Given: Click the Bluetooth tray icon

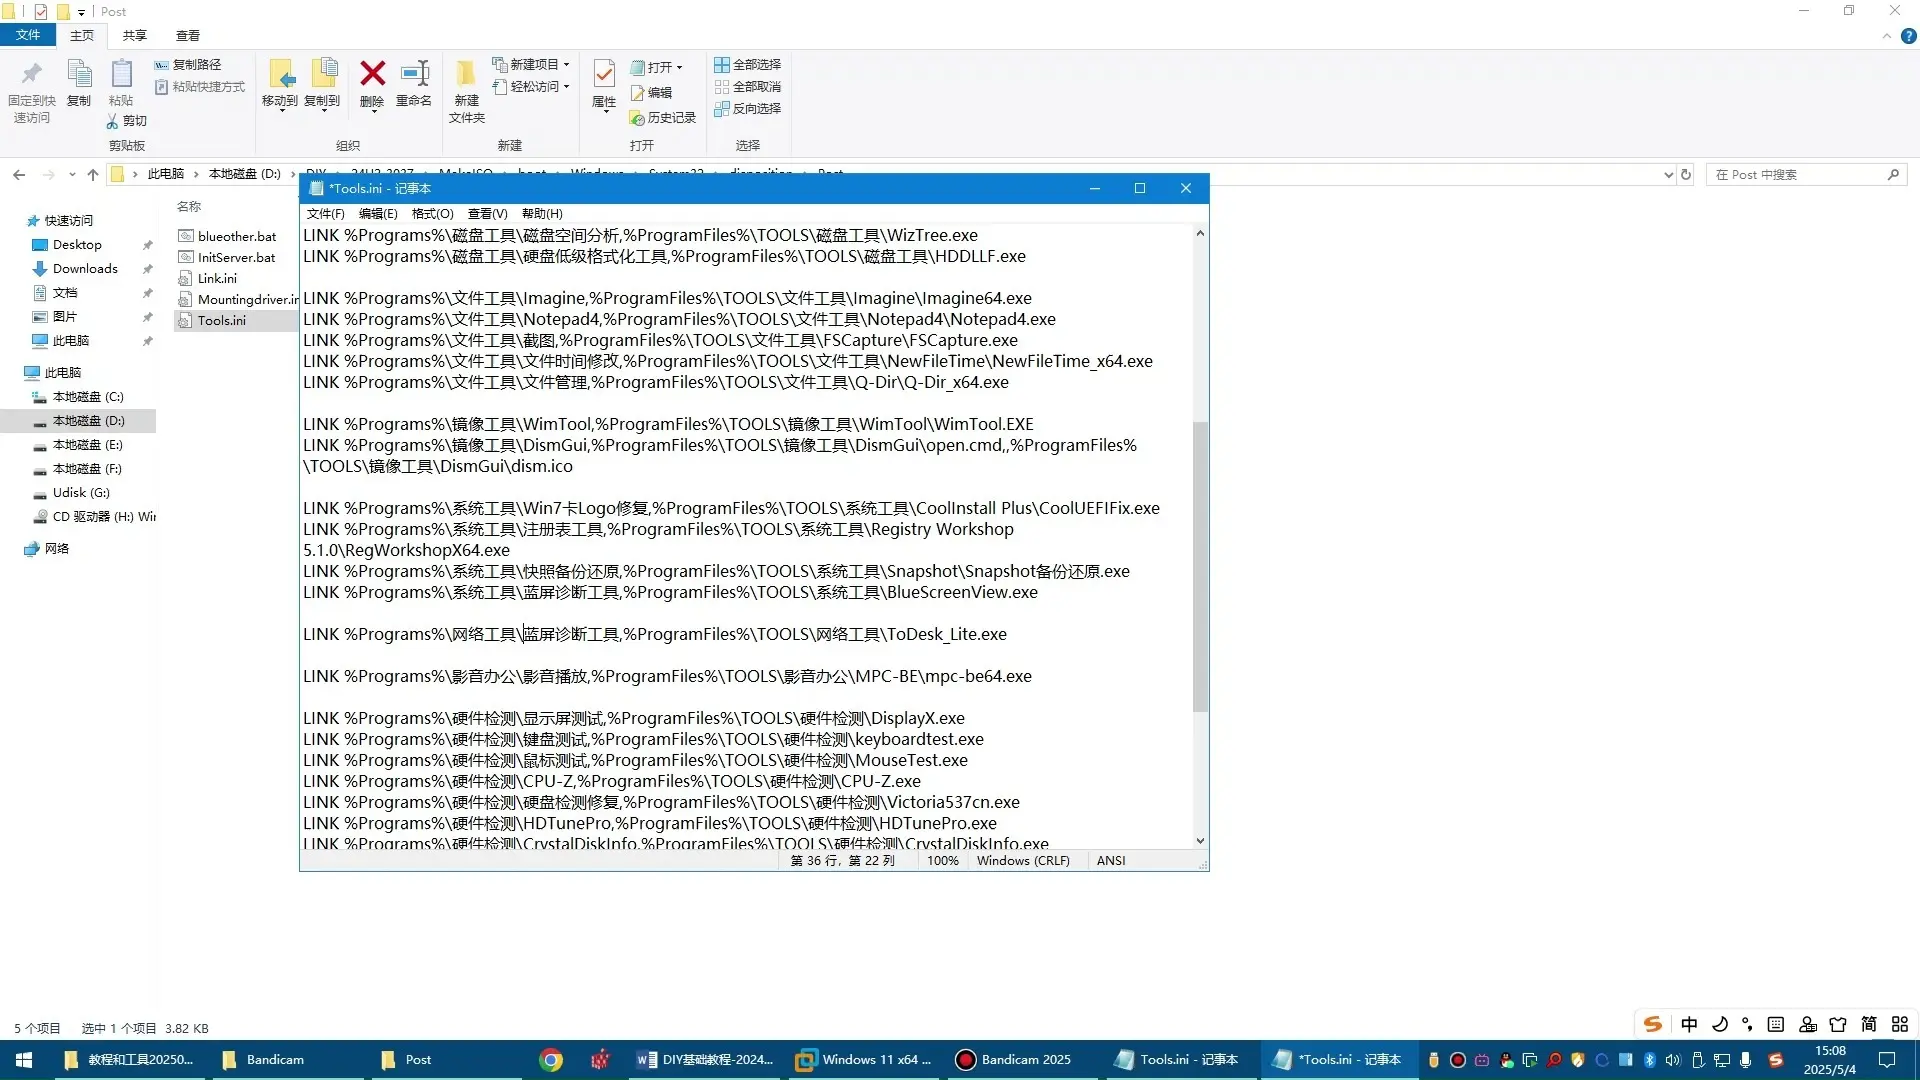Looking at the screenshot, I should pyautogui.click(x=1650, y=1060).
